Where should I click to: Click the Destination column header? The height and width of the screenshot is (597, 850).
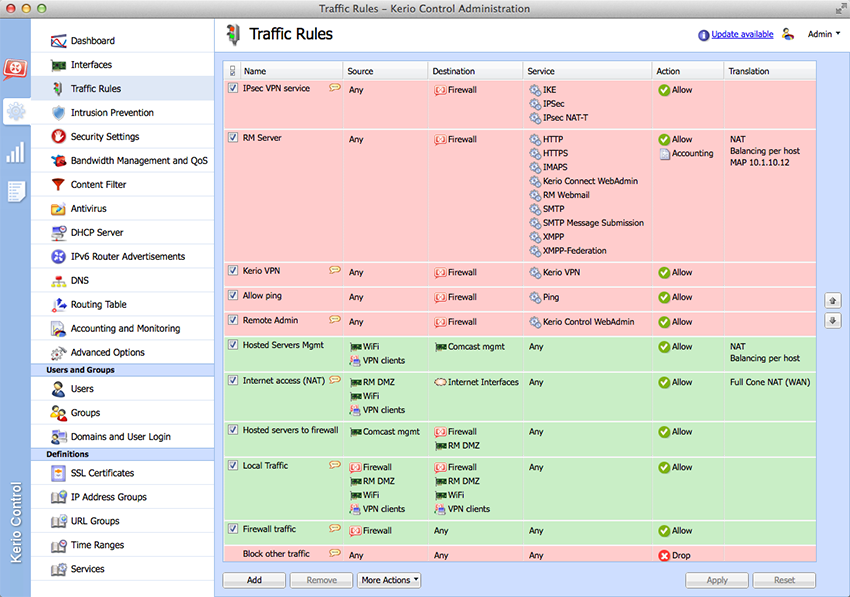(x=475, y=71)
